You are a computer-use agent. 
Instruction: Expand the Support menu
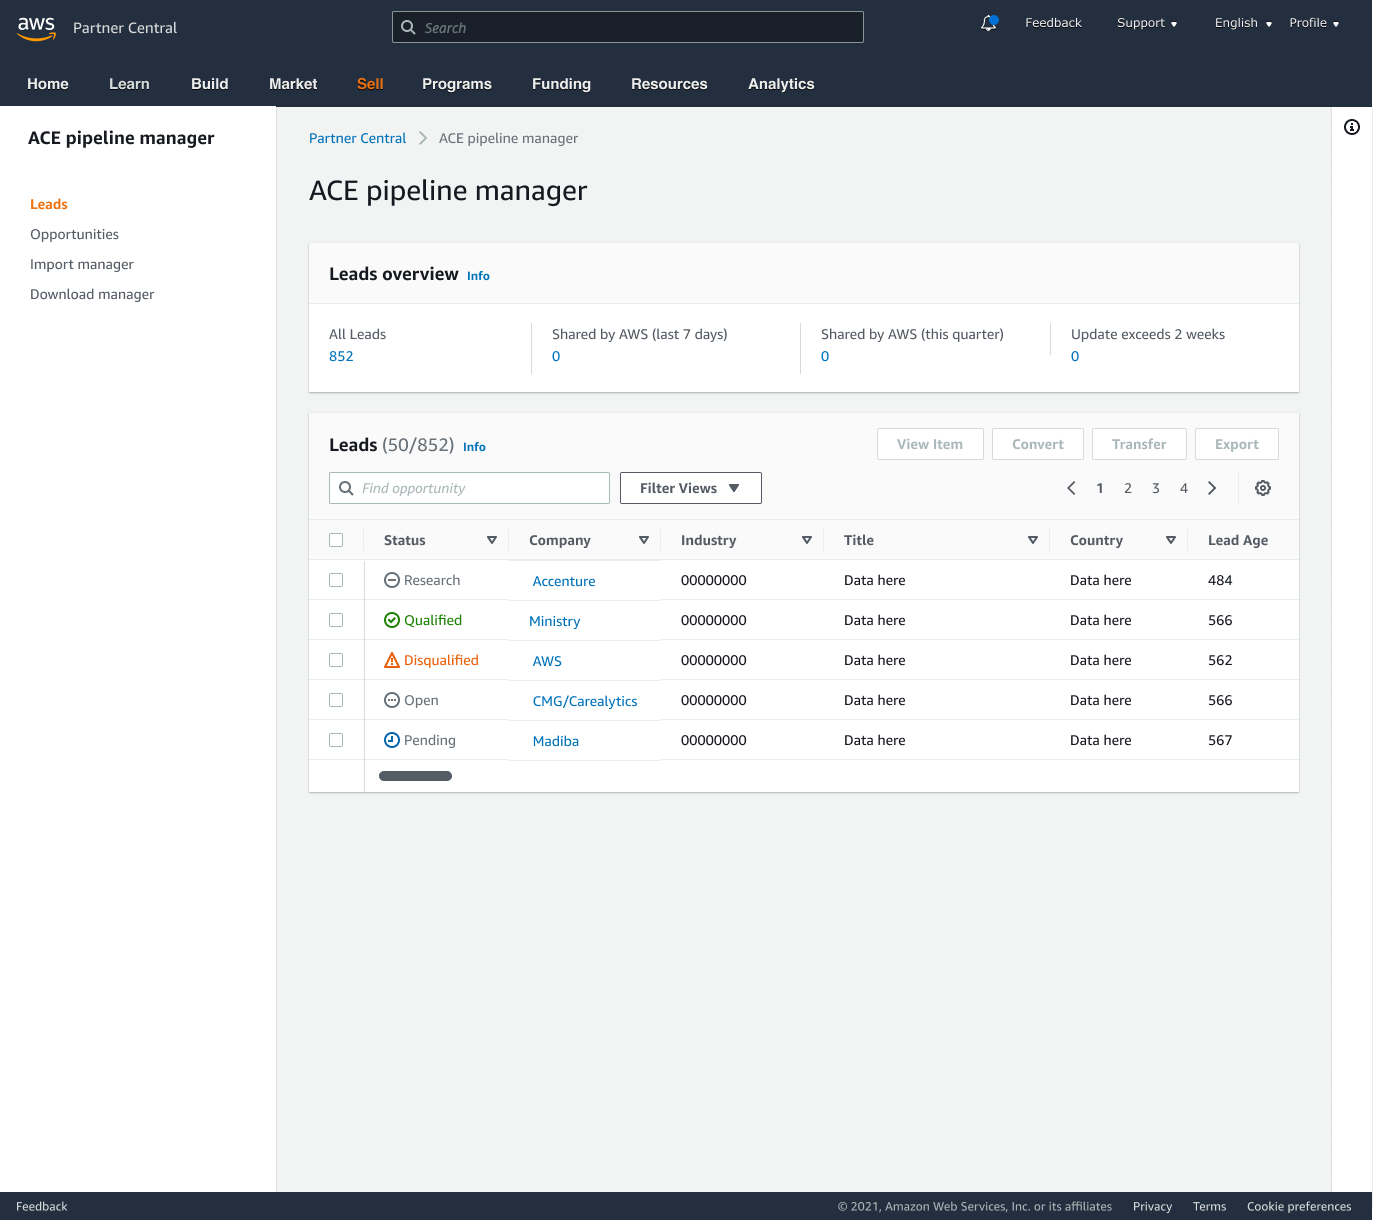coord(1147,23)
